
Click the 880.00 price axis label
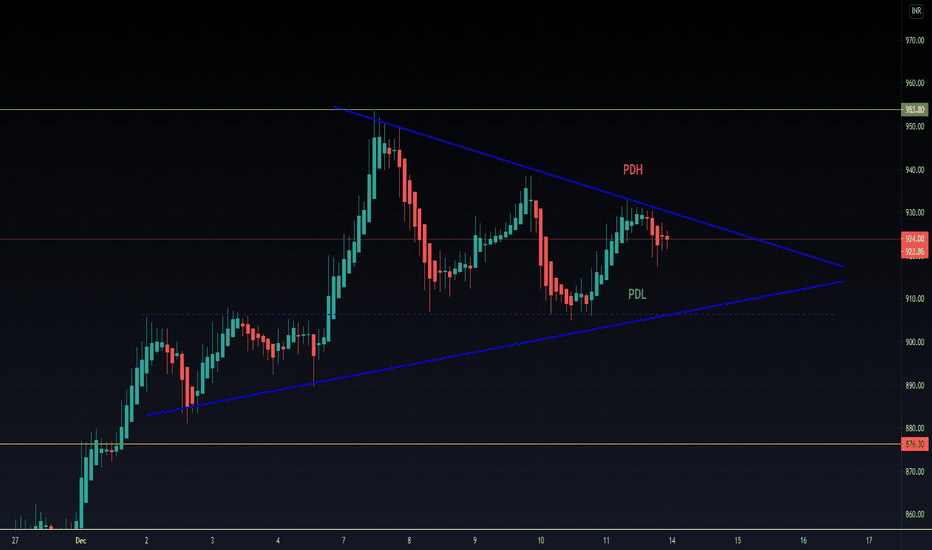(915, 428)
